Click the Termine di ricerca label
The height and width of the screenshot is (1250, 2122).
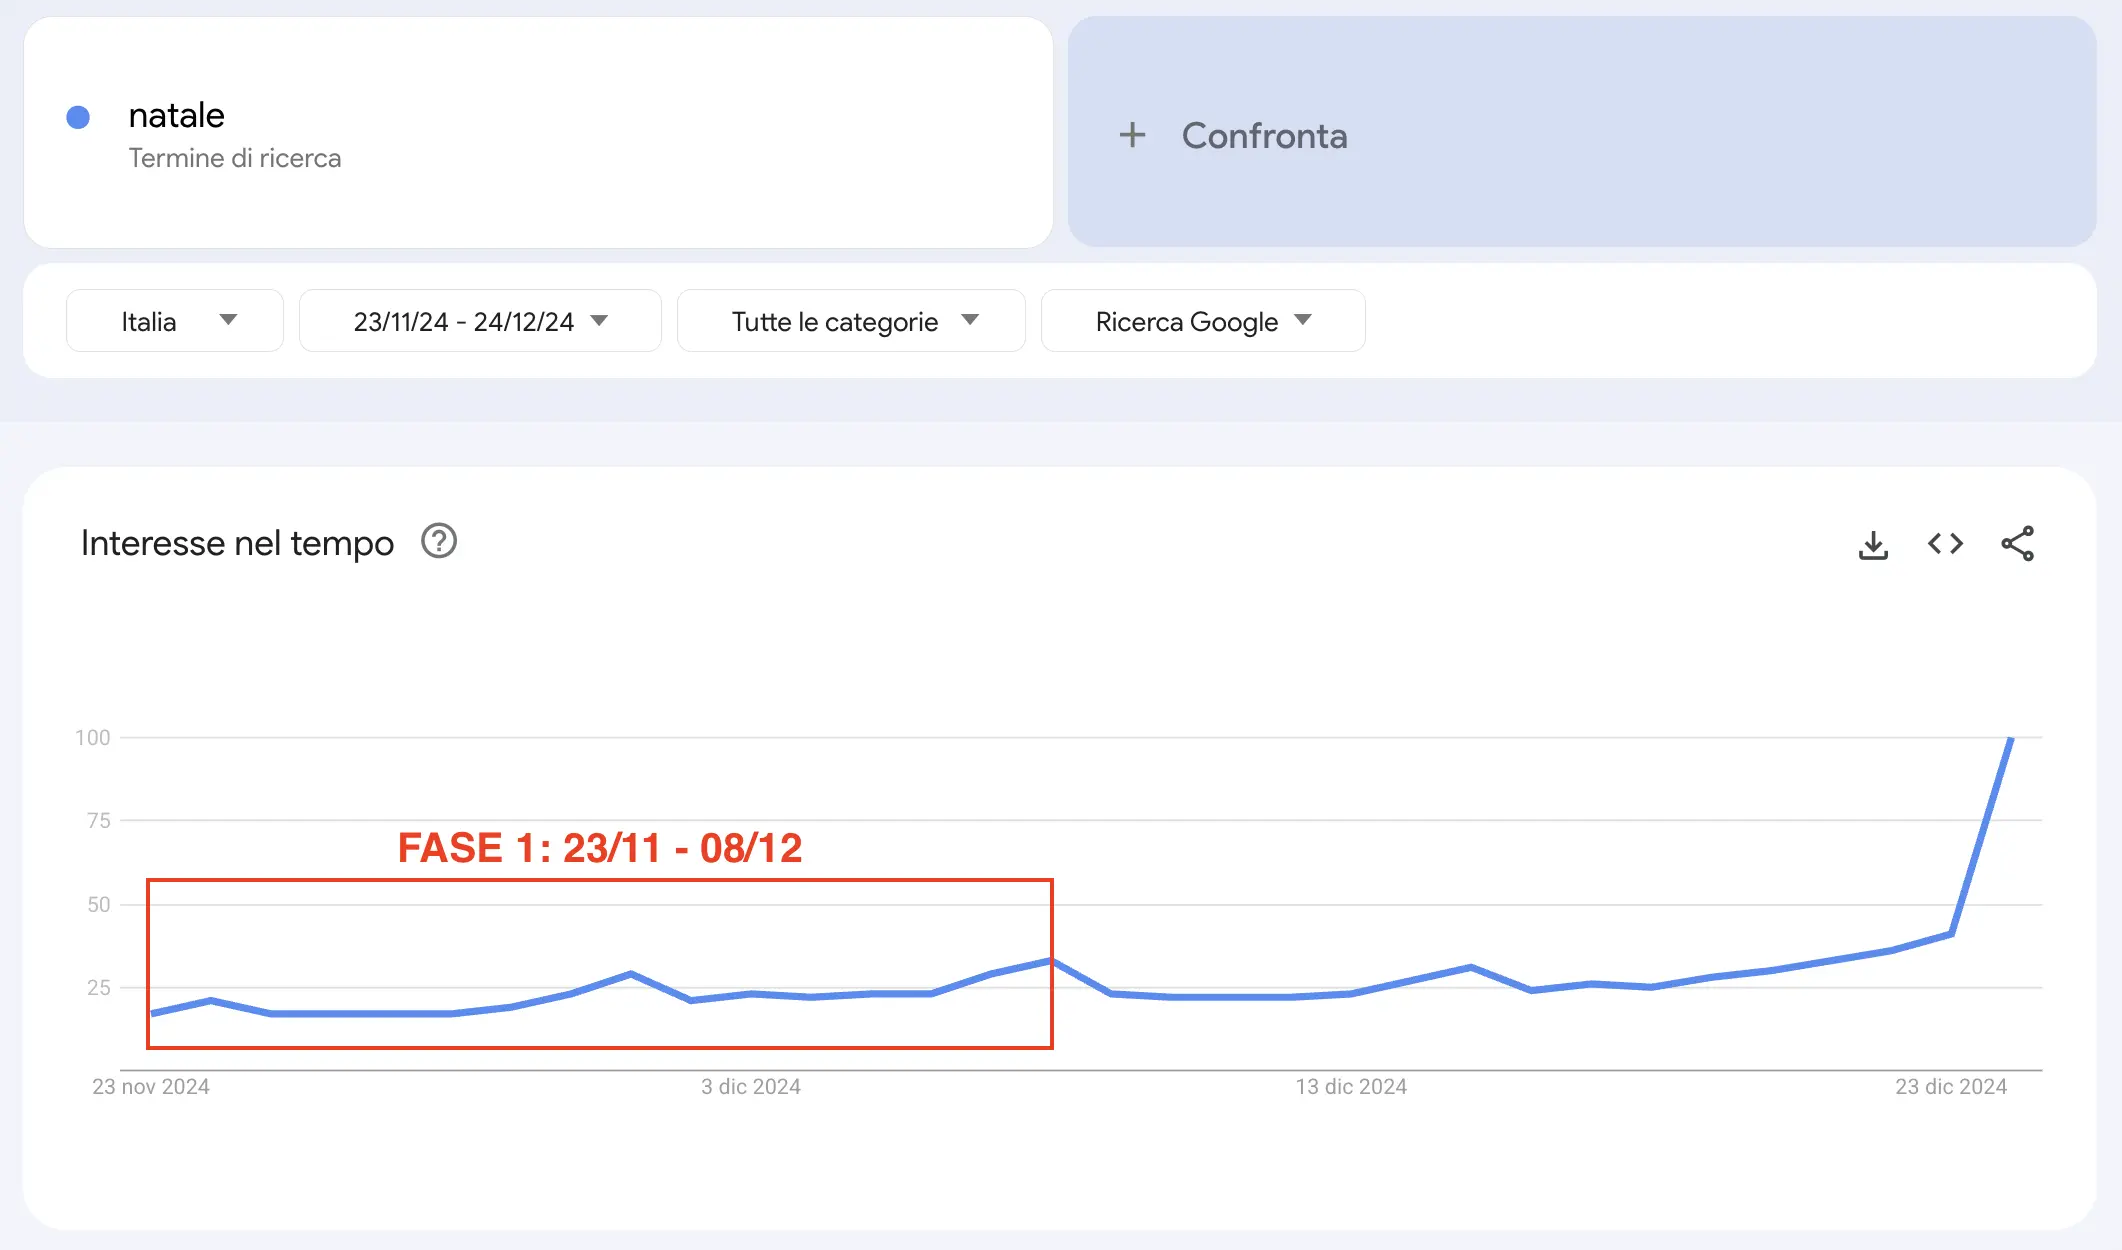tap(235, 158)
